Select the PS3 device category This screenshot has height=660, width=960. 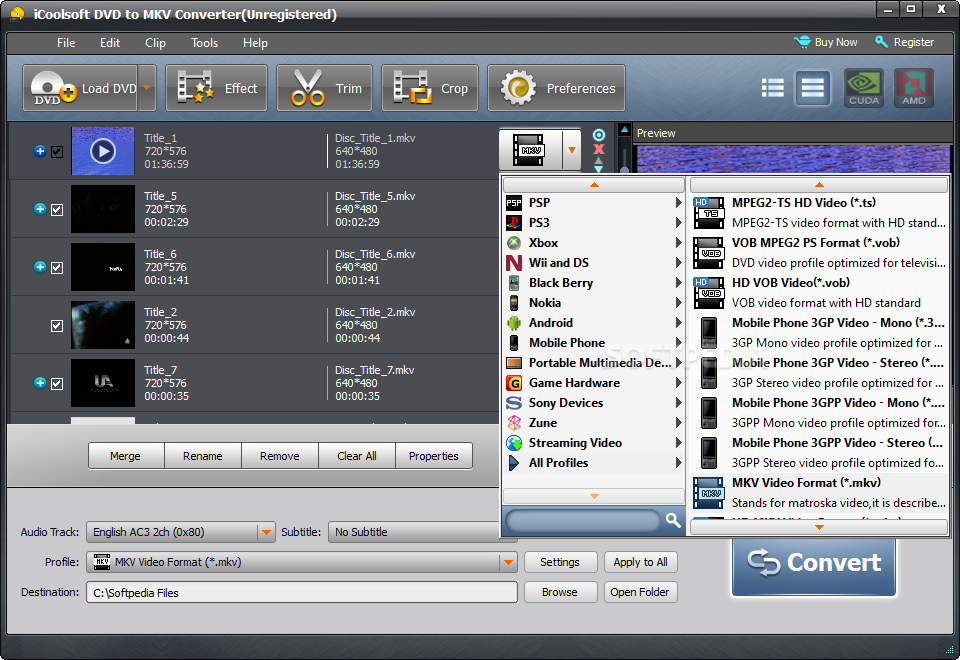pyautogui.click(x=593, y=223)
